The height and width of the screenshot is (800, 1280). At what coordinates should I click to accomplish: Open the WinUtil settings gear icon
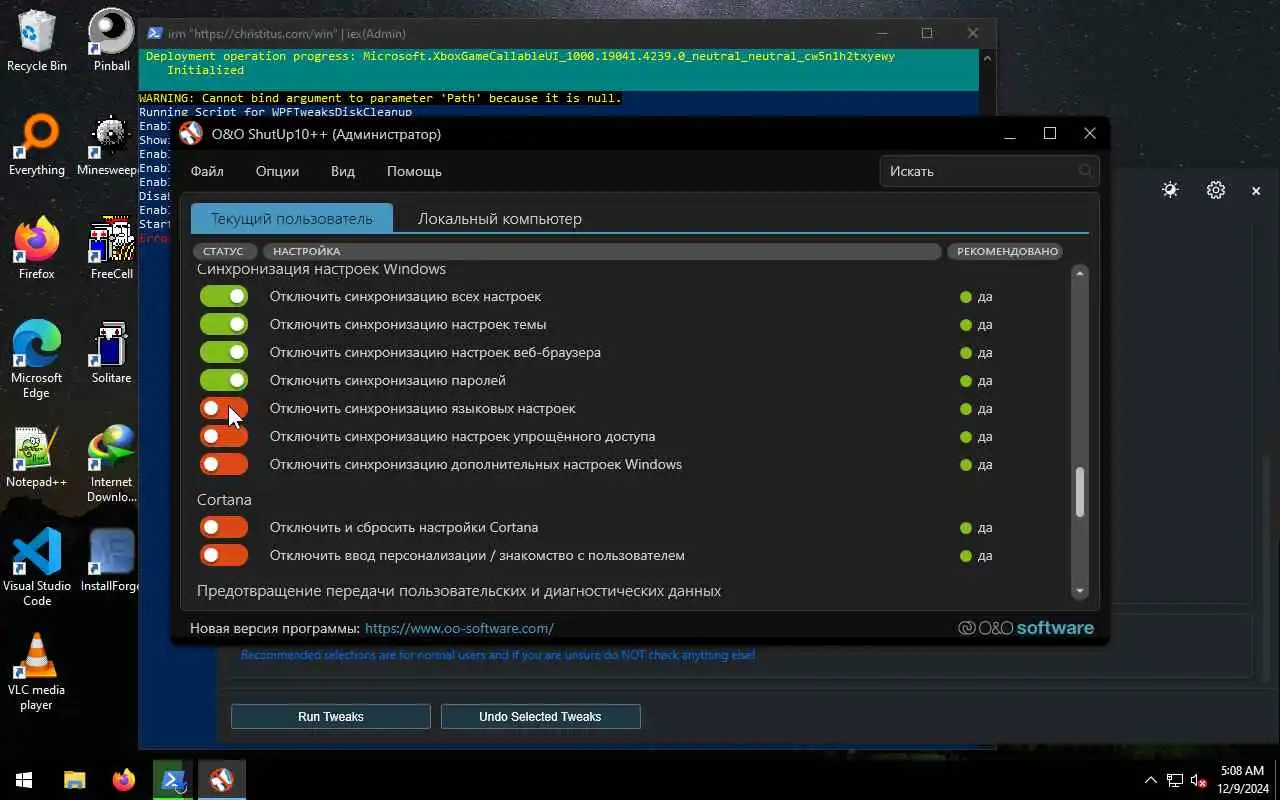click(1216, 190)
